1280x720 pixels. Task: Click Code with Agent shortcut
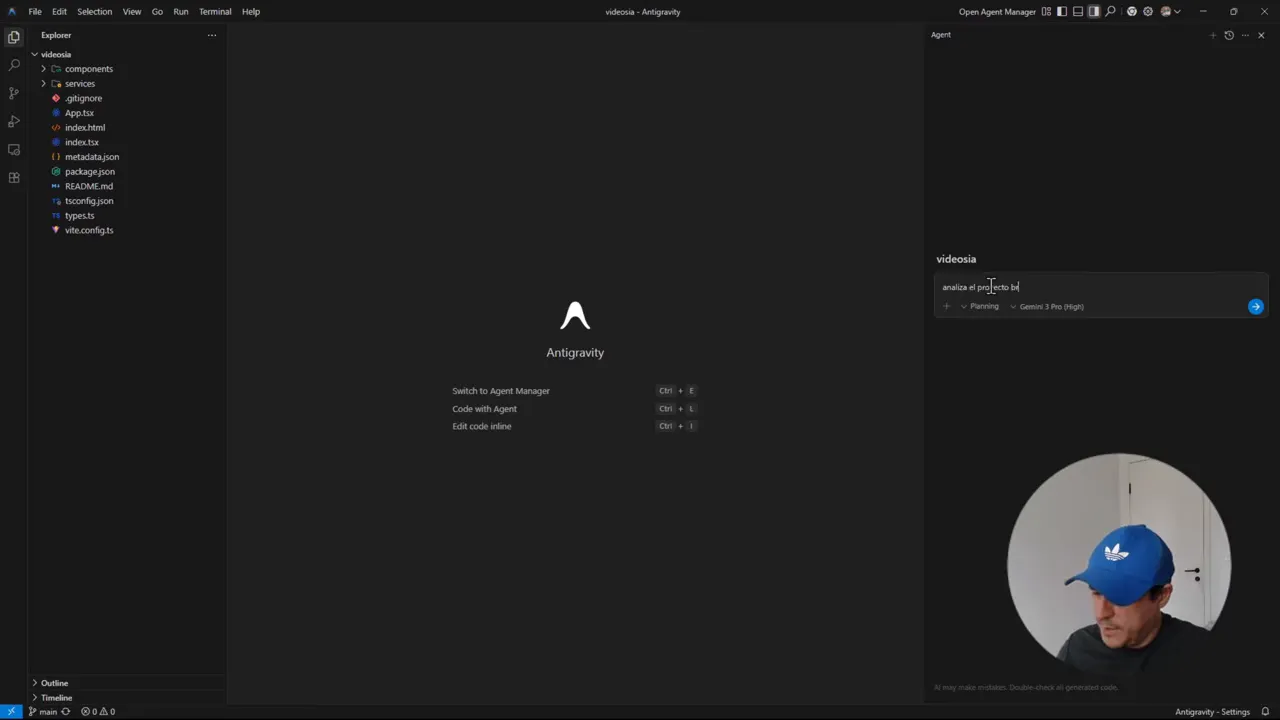(484, 409)
